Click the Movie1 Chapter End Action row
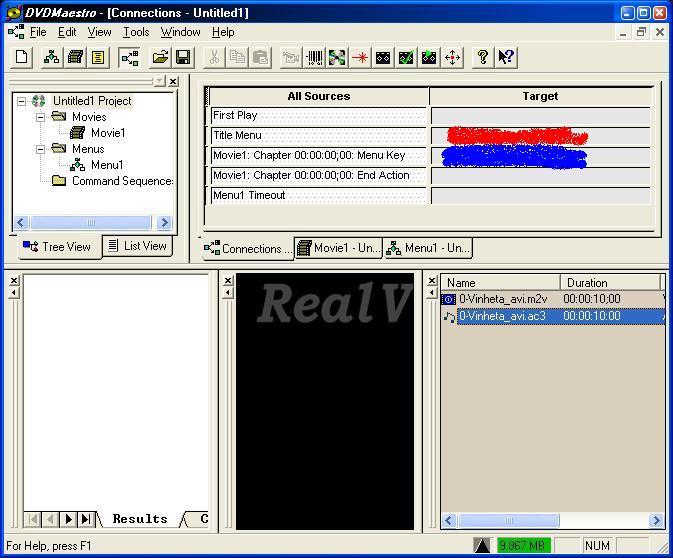673x558 pixels. coord(318,176)
